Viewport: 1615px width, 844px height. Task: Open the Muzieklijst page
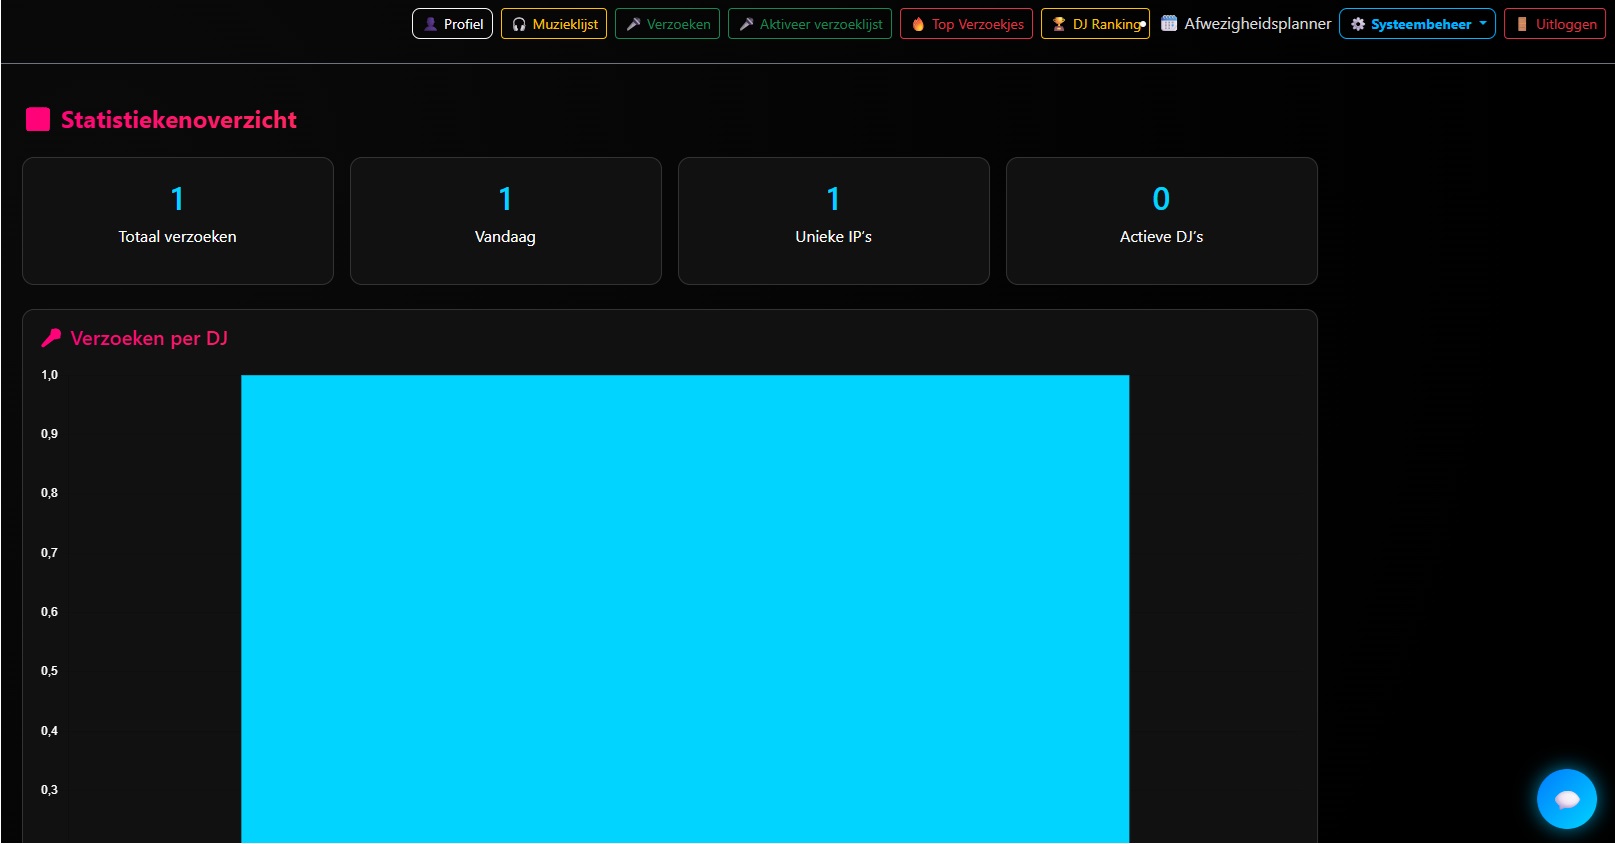564,24
